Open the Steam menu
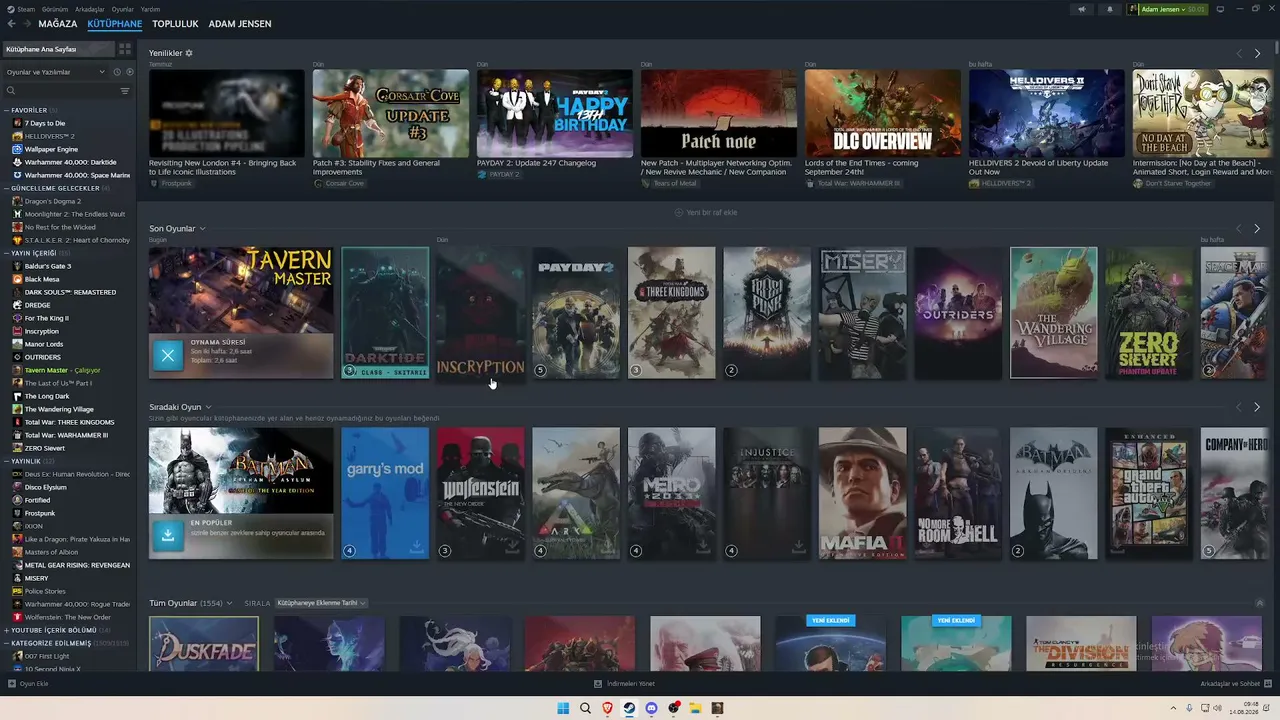Viewport: 1280px width, 720px height. (26, 9)
